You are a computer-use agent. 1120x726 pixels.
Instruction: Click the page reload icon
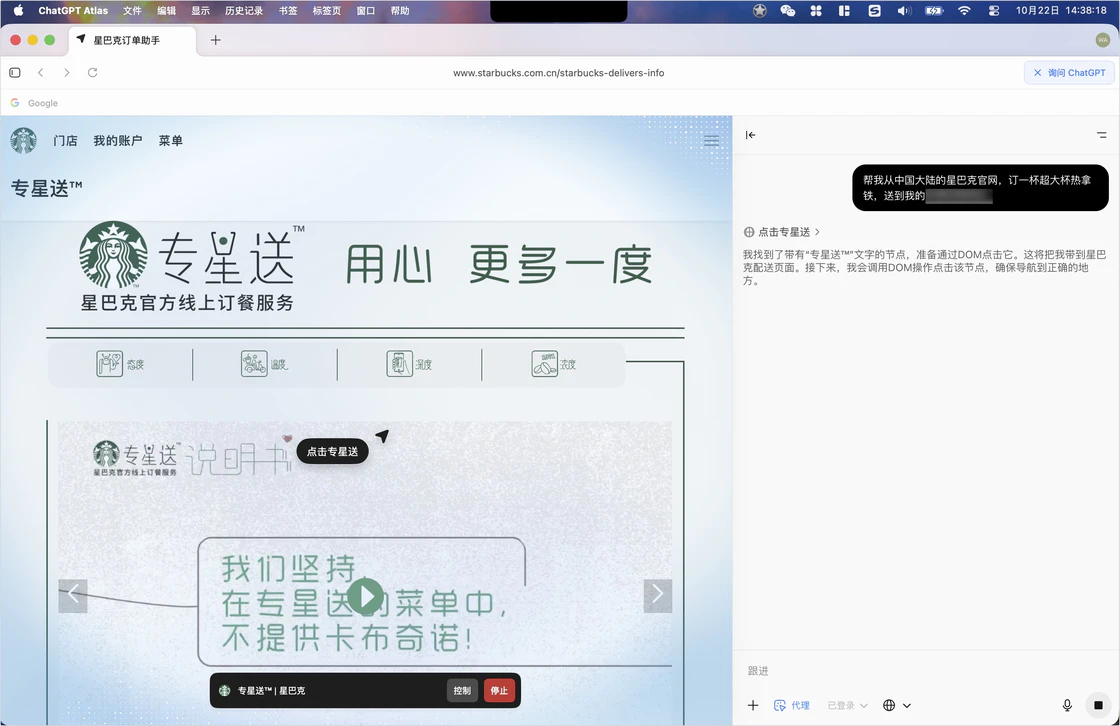tap(92, 72)
